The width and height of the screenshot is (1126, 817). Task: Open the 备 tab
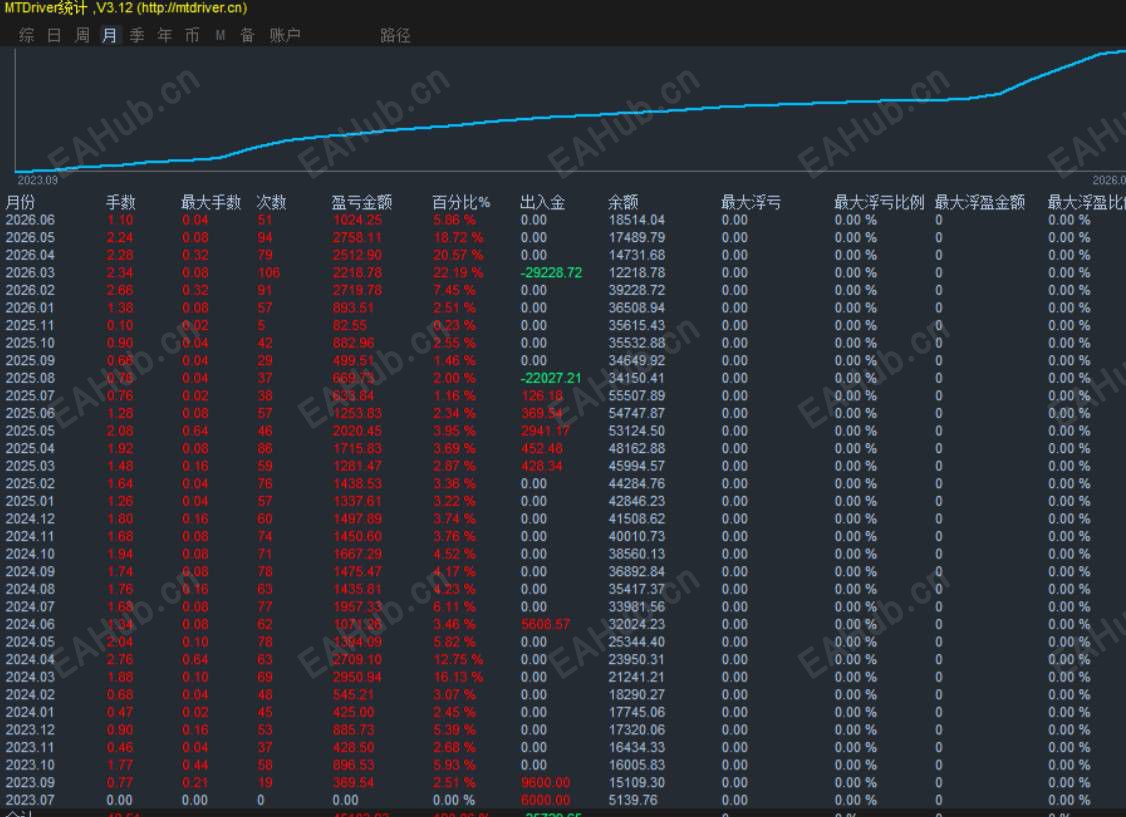pyautogui.click(x=247, y=35)
